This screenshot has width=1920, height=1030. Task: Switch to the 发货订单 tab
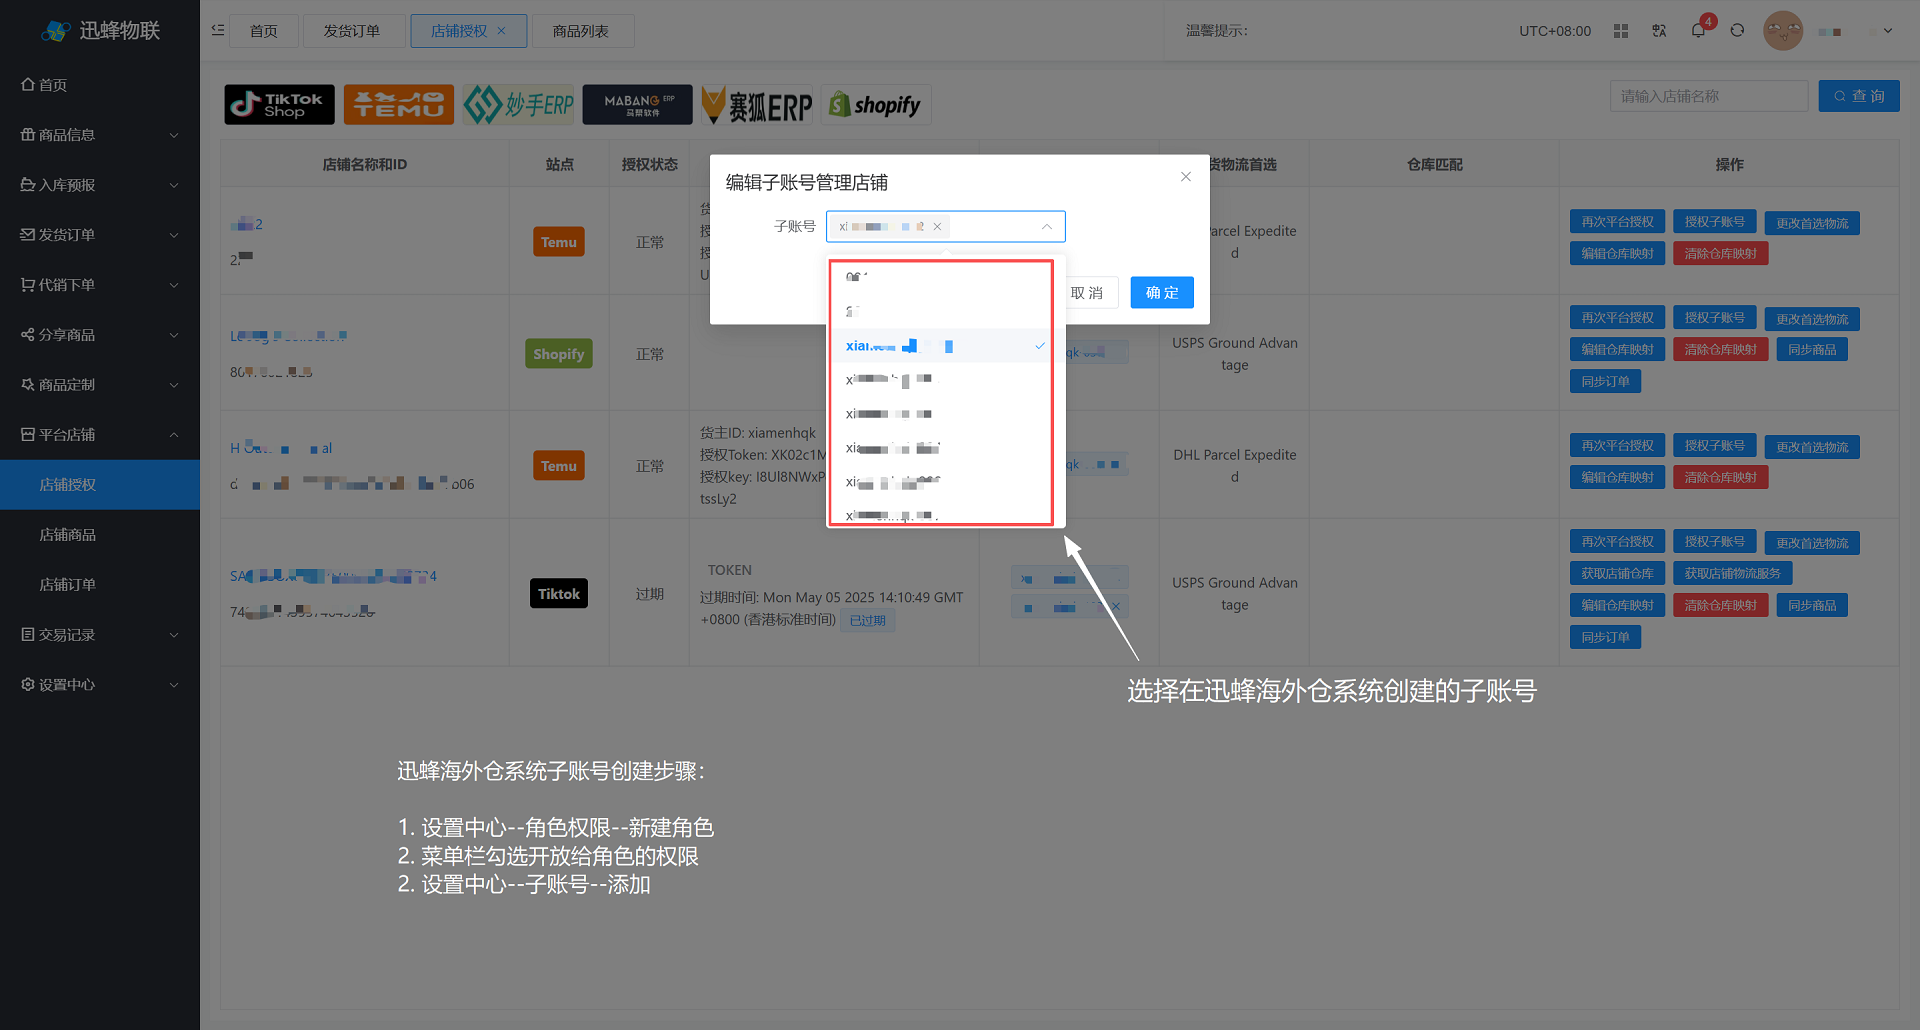click(352, 31)
